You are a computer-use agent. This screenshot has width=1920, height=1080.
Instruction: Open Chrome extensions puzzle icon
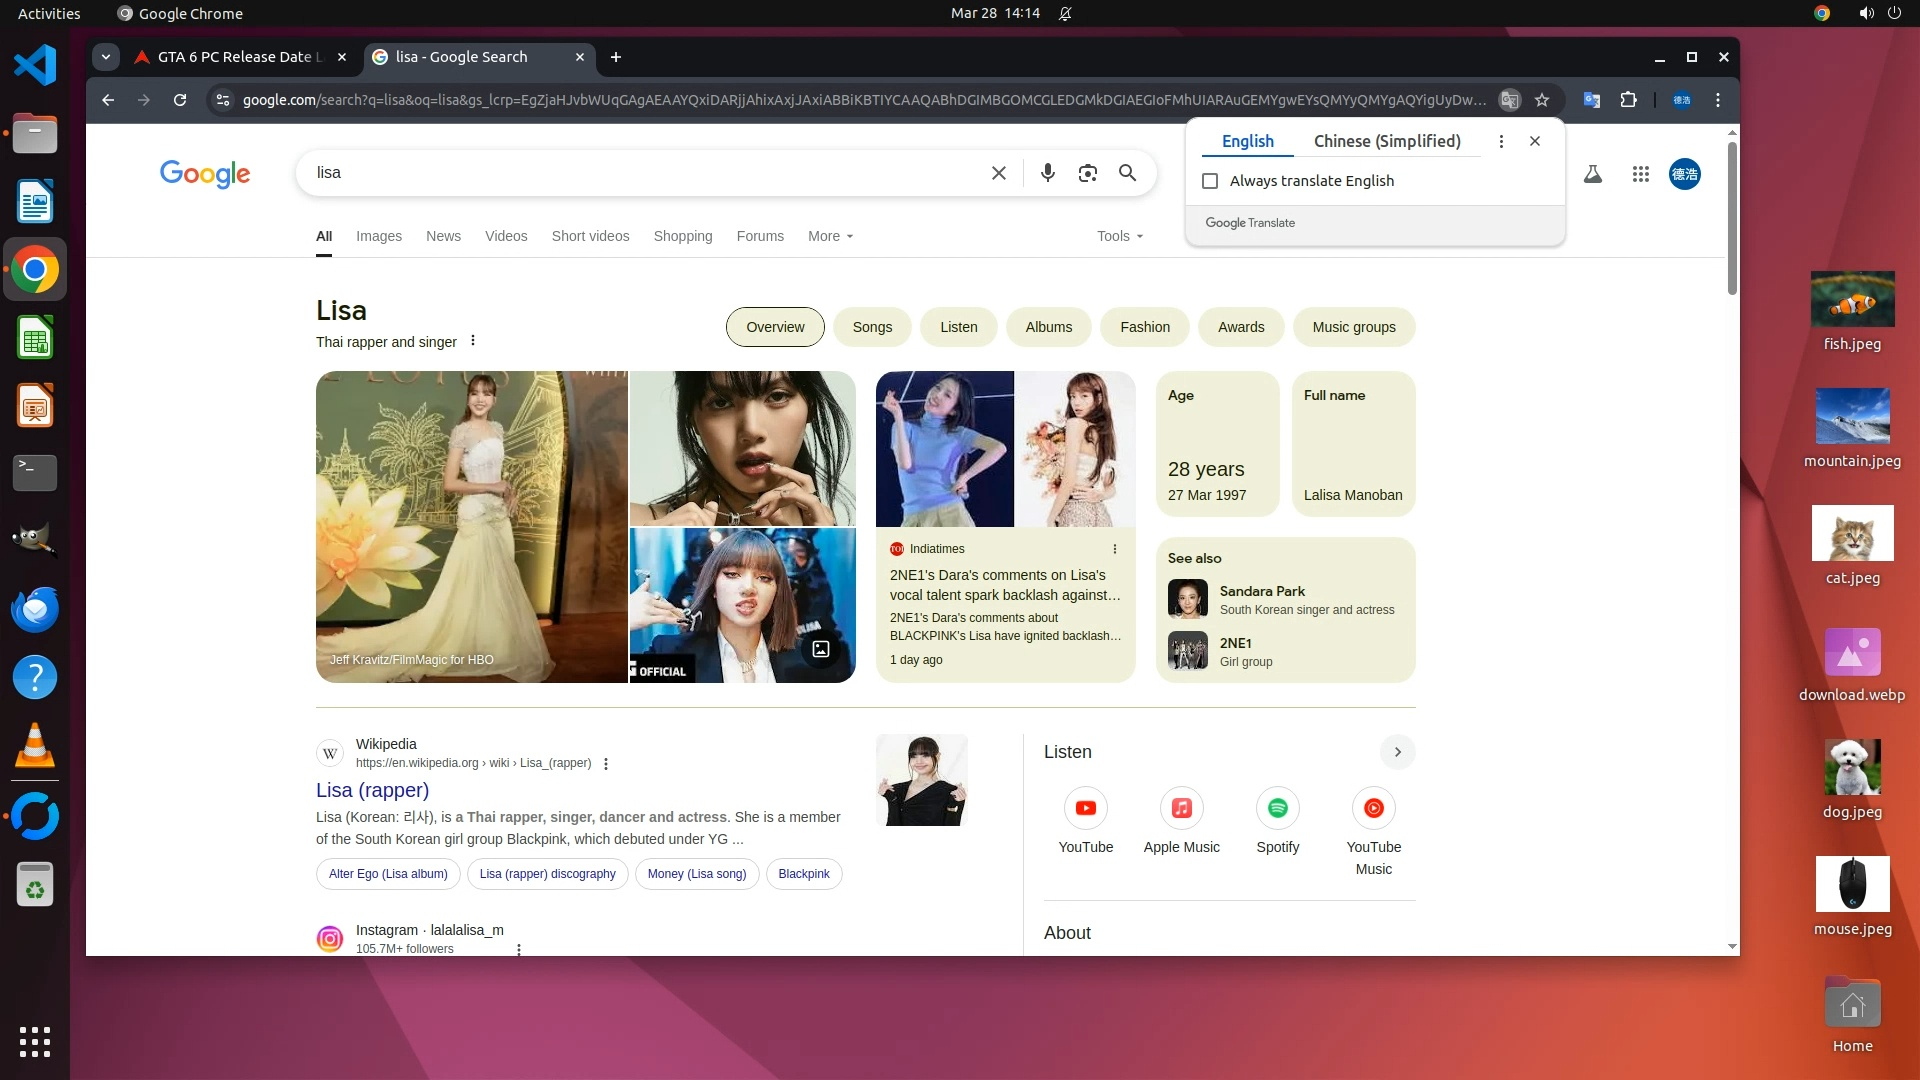[x=1628, y=100]
